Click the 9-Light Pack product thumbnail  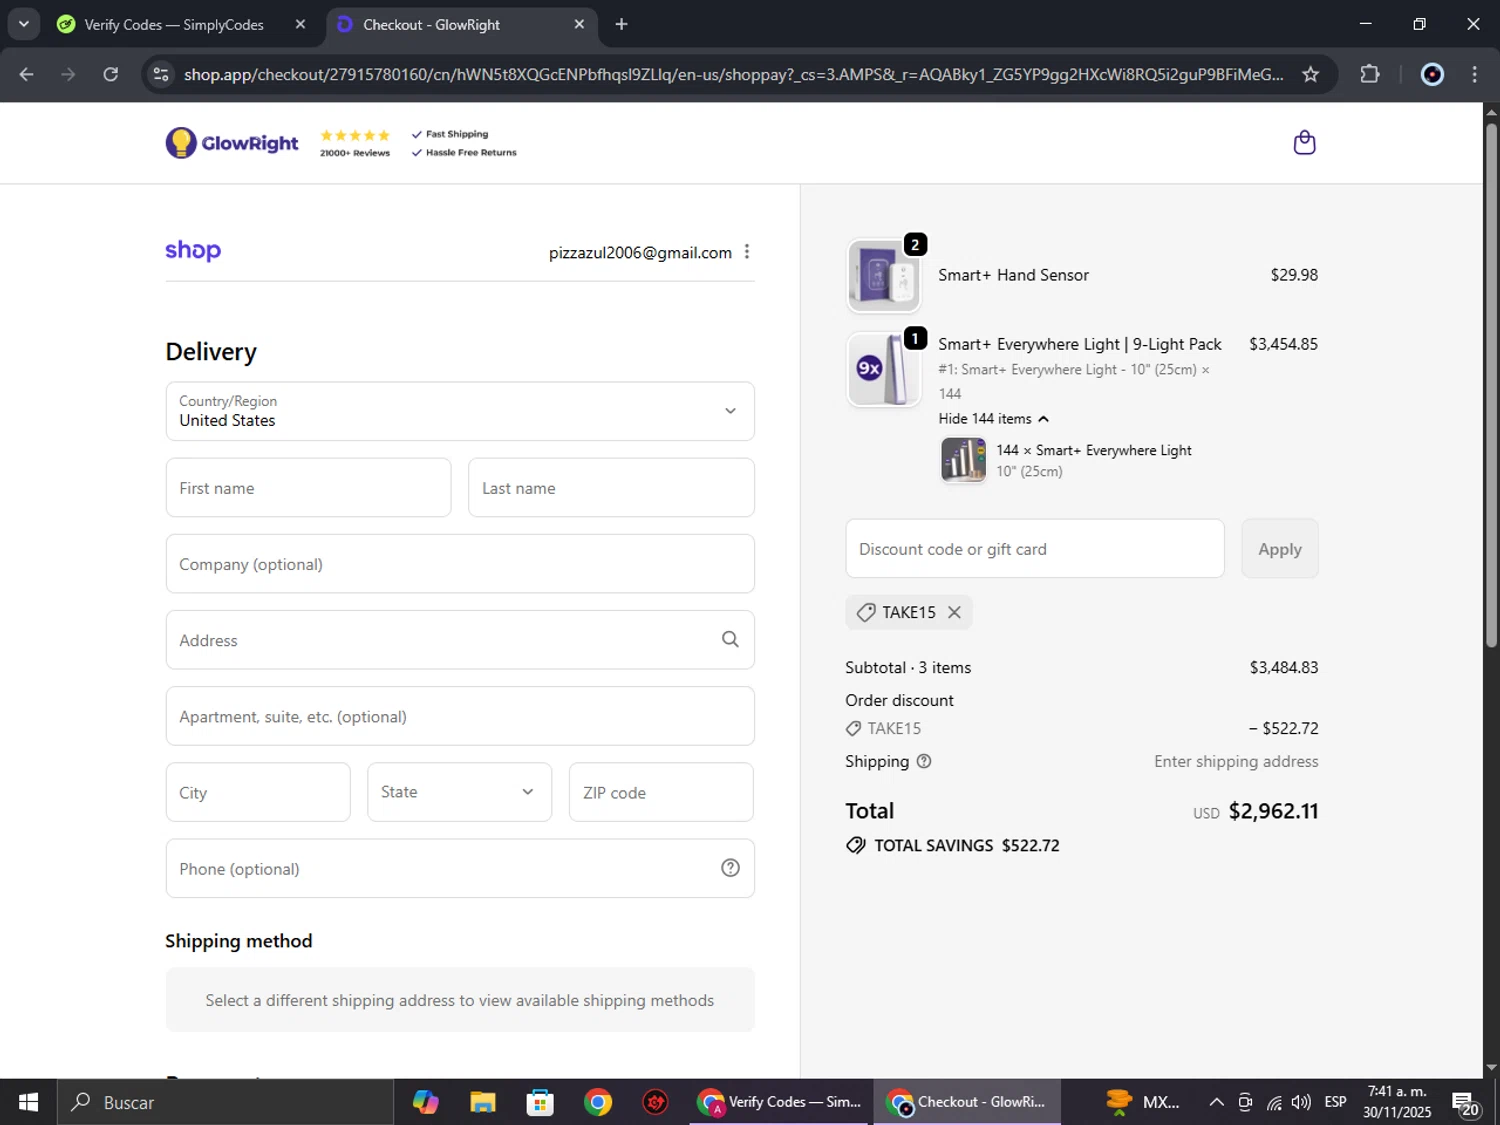883,369
